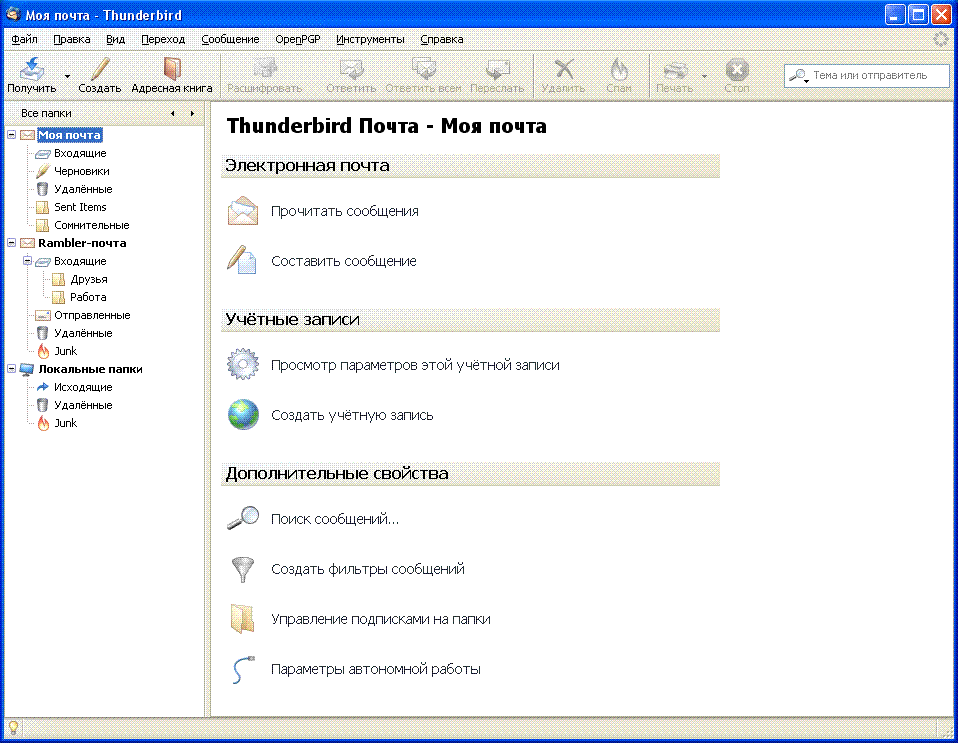
Task: Click the Параметры автономной работы link
Action: [375, 669]
